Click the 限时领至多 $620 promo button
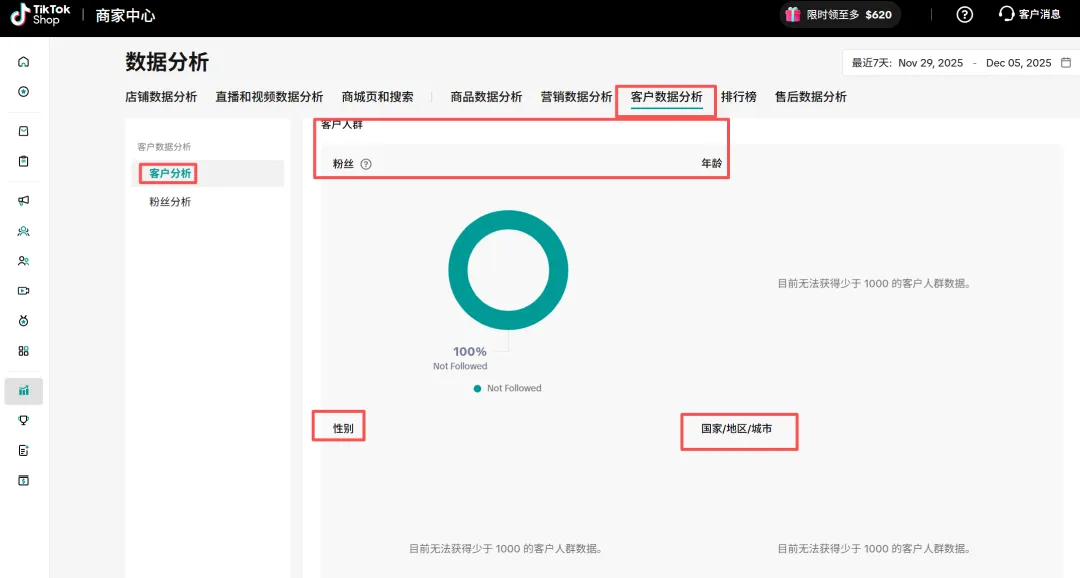The image size is (1080, 578). (839, 15)
